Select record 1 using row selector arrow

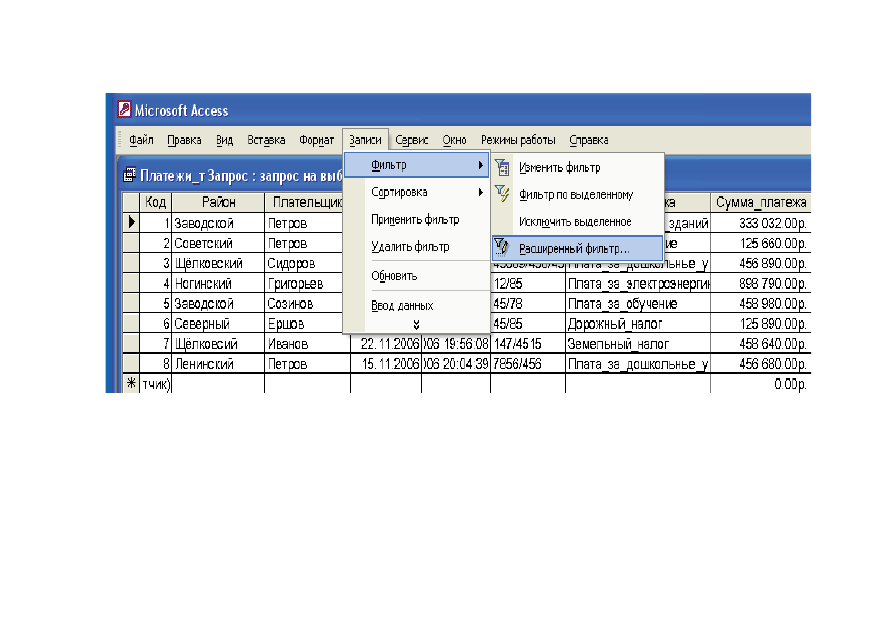[132, 222]
